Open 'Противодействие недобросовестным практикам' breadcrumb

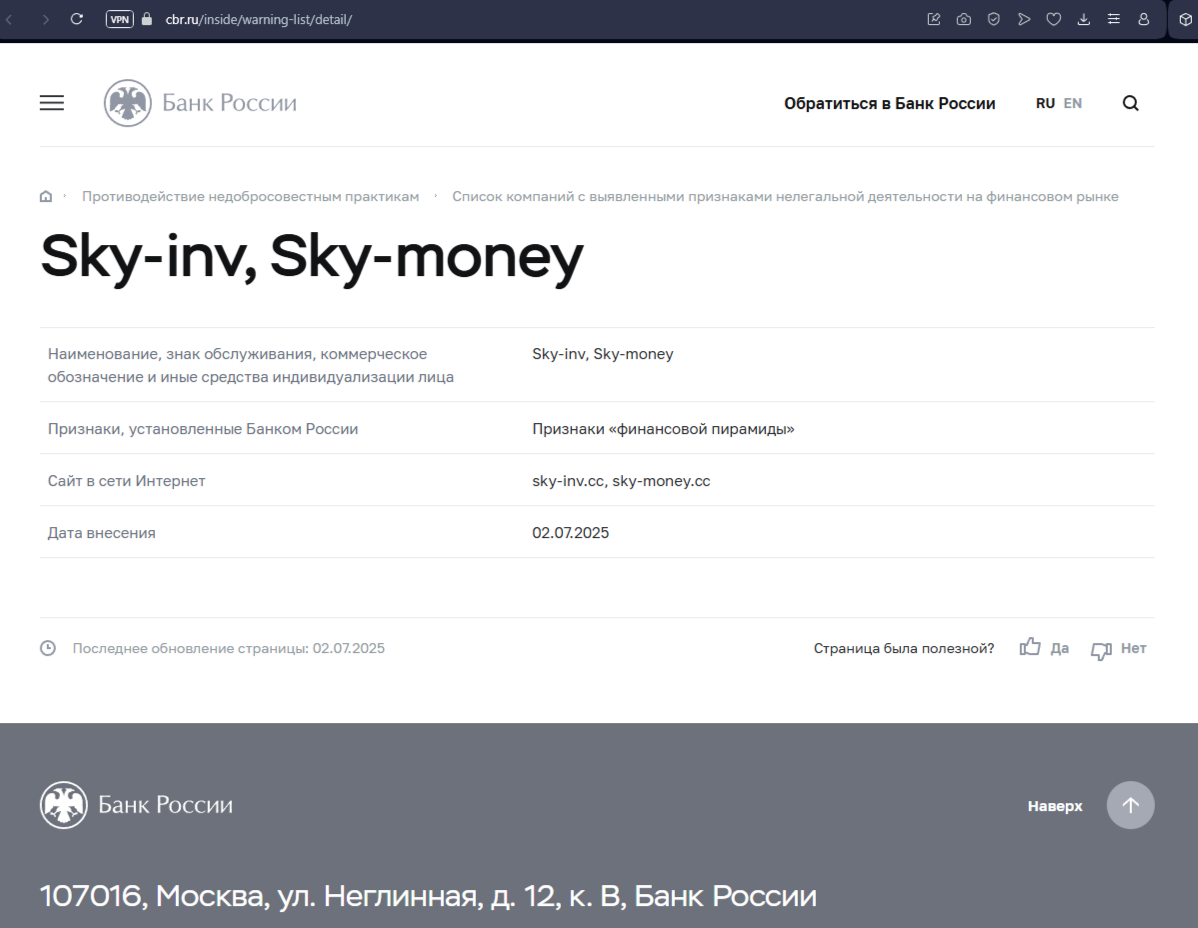tap(251, 196)
